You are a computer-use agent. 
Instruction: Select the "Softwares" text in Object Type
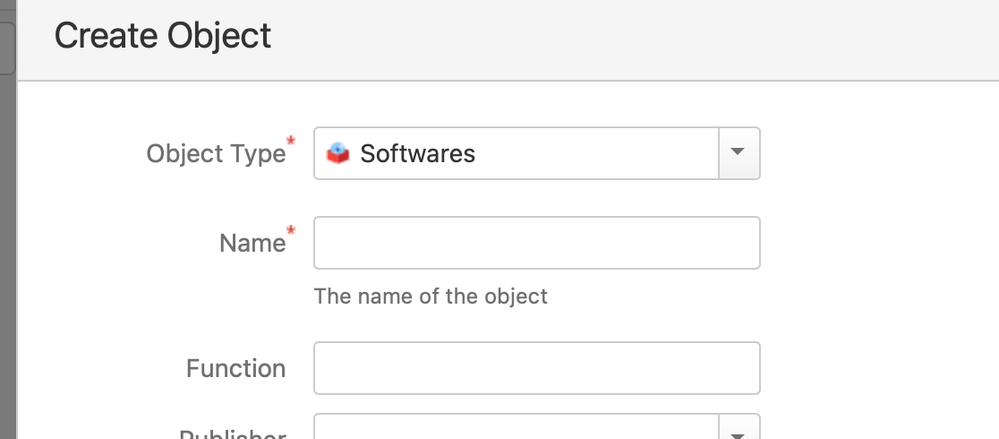coord(417,154)
